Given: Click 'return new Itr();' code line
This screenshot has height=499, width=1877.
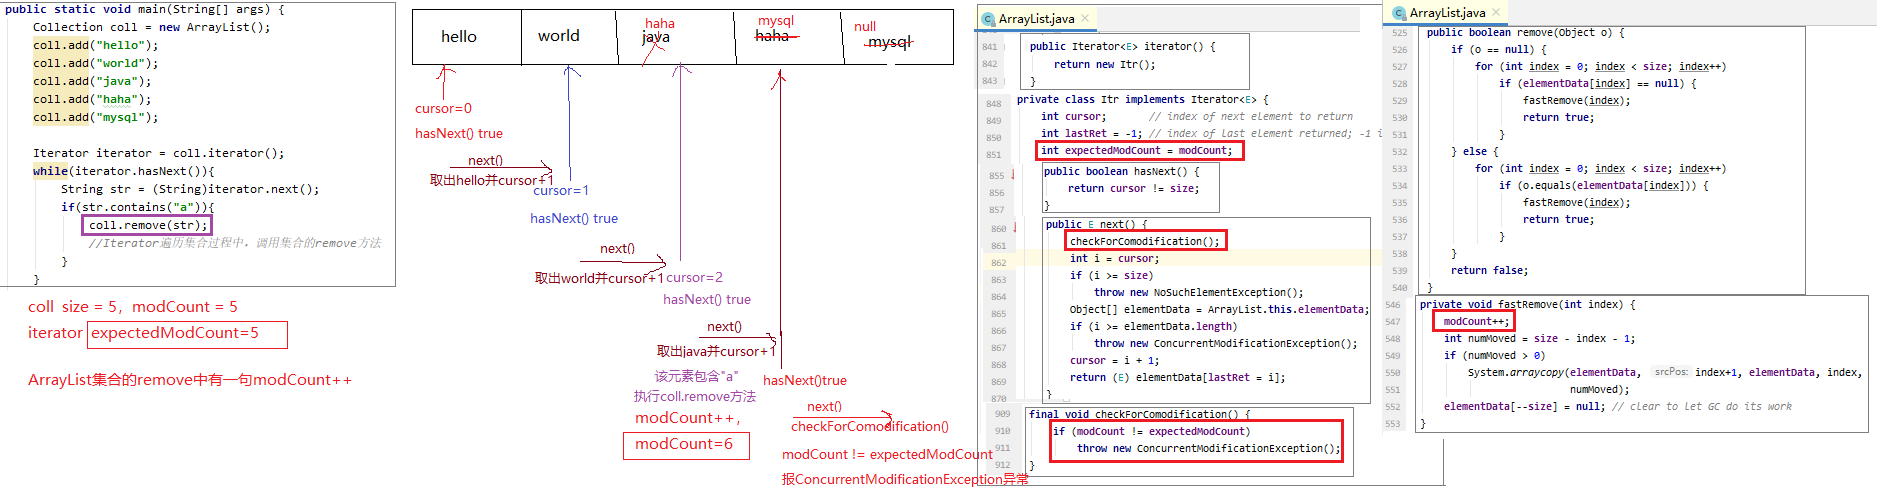Looking at the screenshot, I should click(1104, 64).
